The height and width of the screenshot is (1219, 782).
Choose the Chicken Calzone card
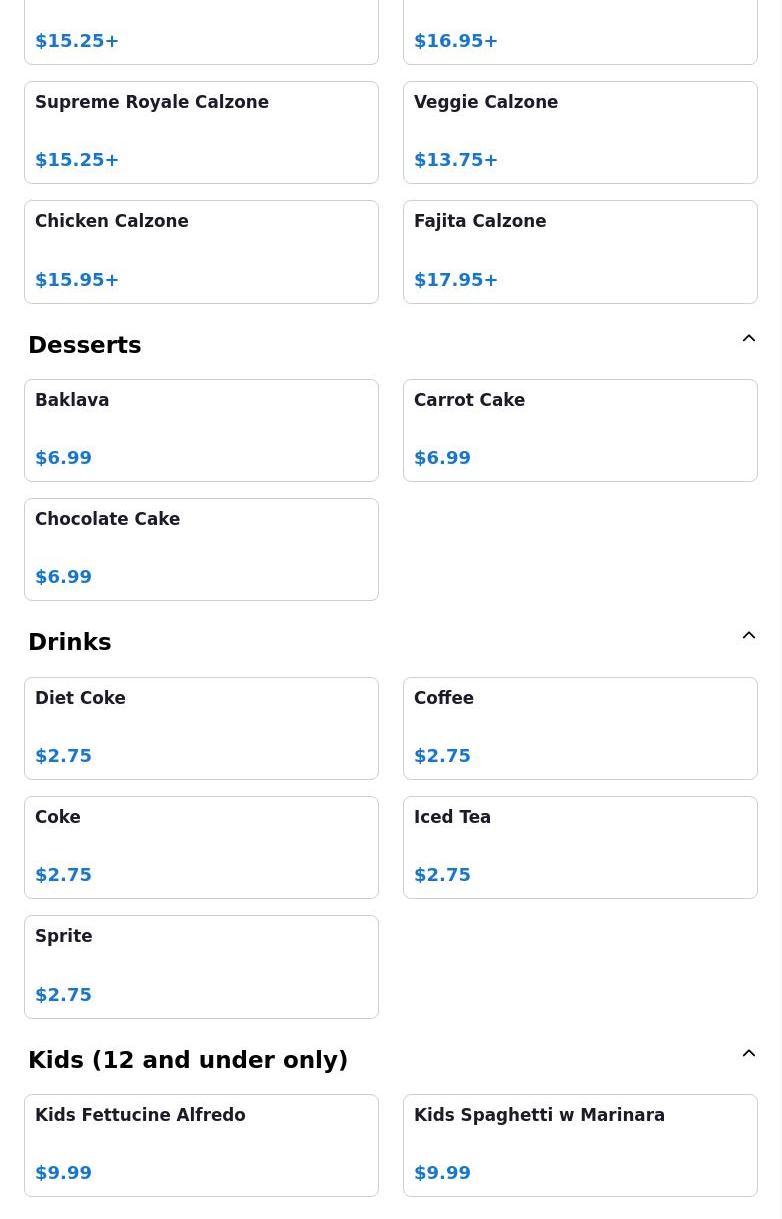tap(201, 252)
